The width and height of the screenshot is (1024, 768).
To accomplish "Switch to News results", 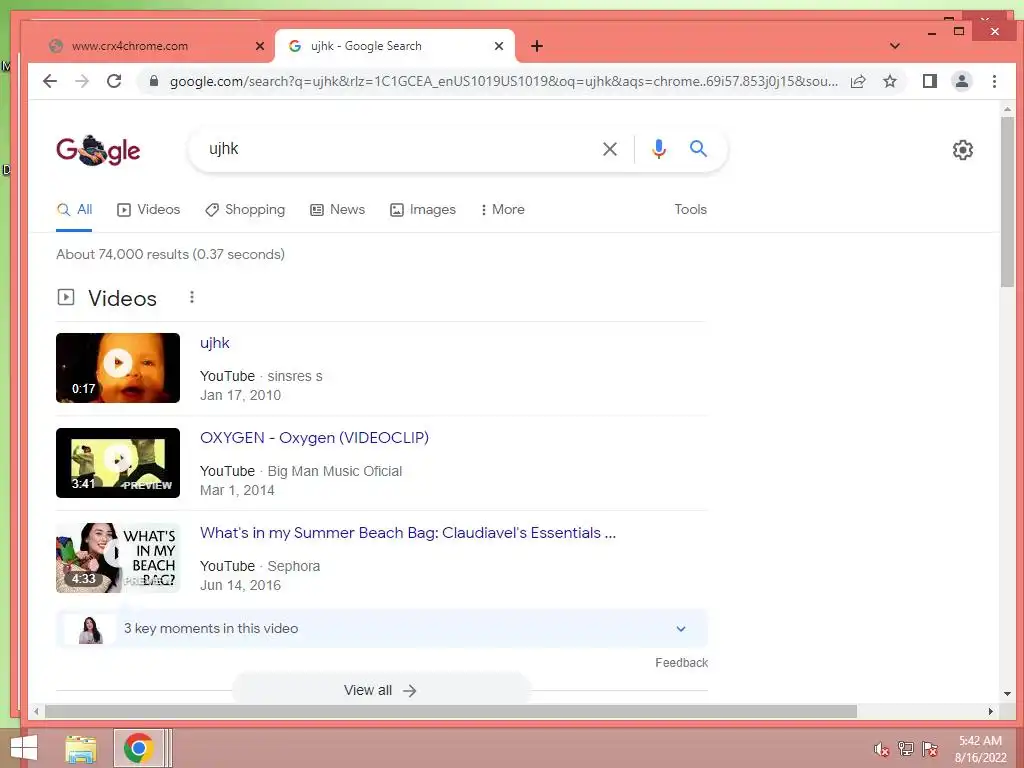I will click(337, 210).
